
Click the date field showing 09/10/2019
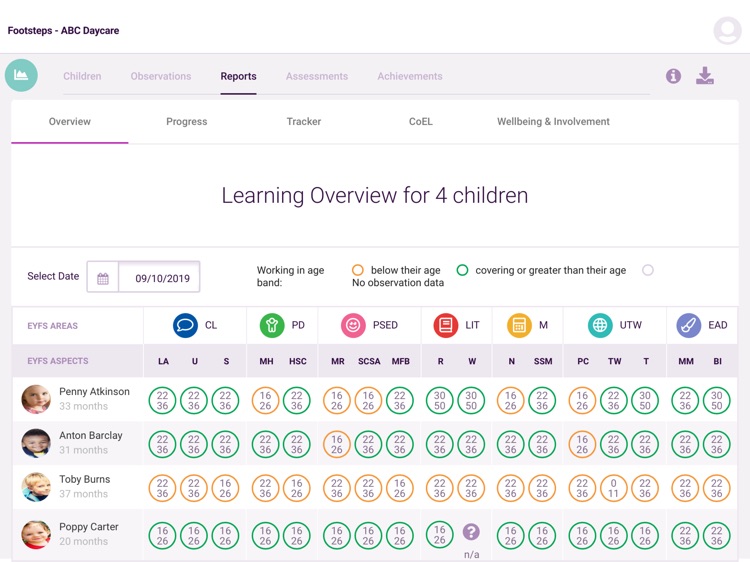coord(159,277)
